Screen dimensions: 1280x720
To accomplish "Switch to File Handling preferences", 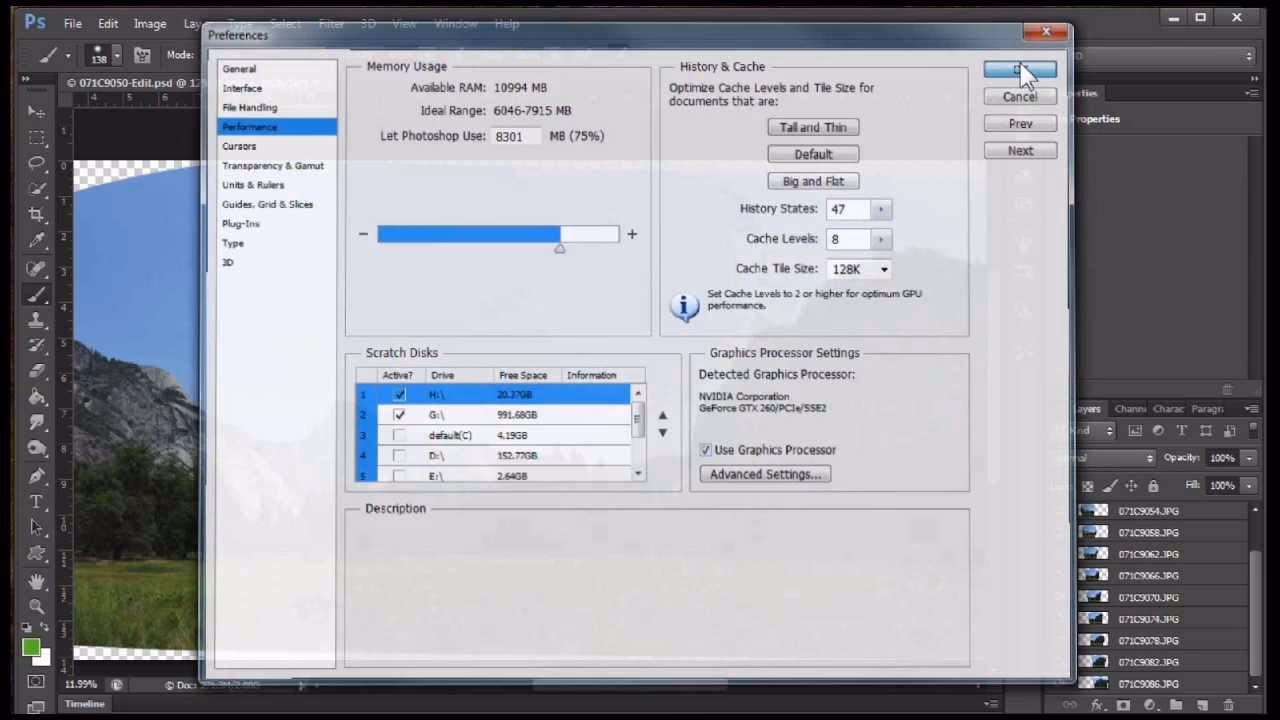I will pos(249,107).
